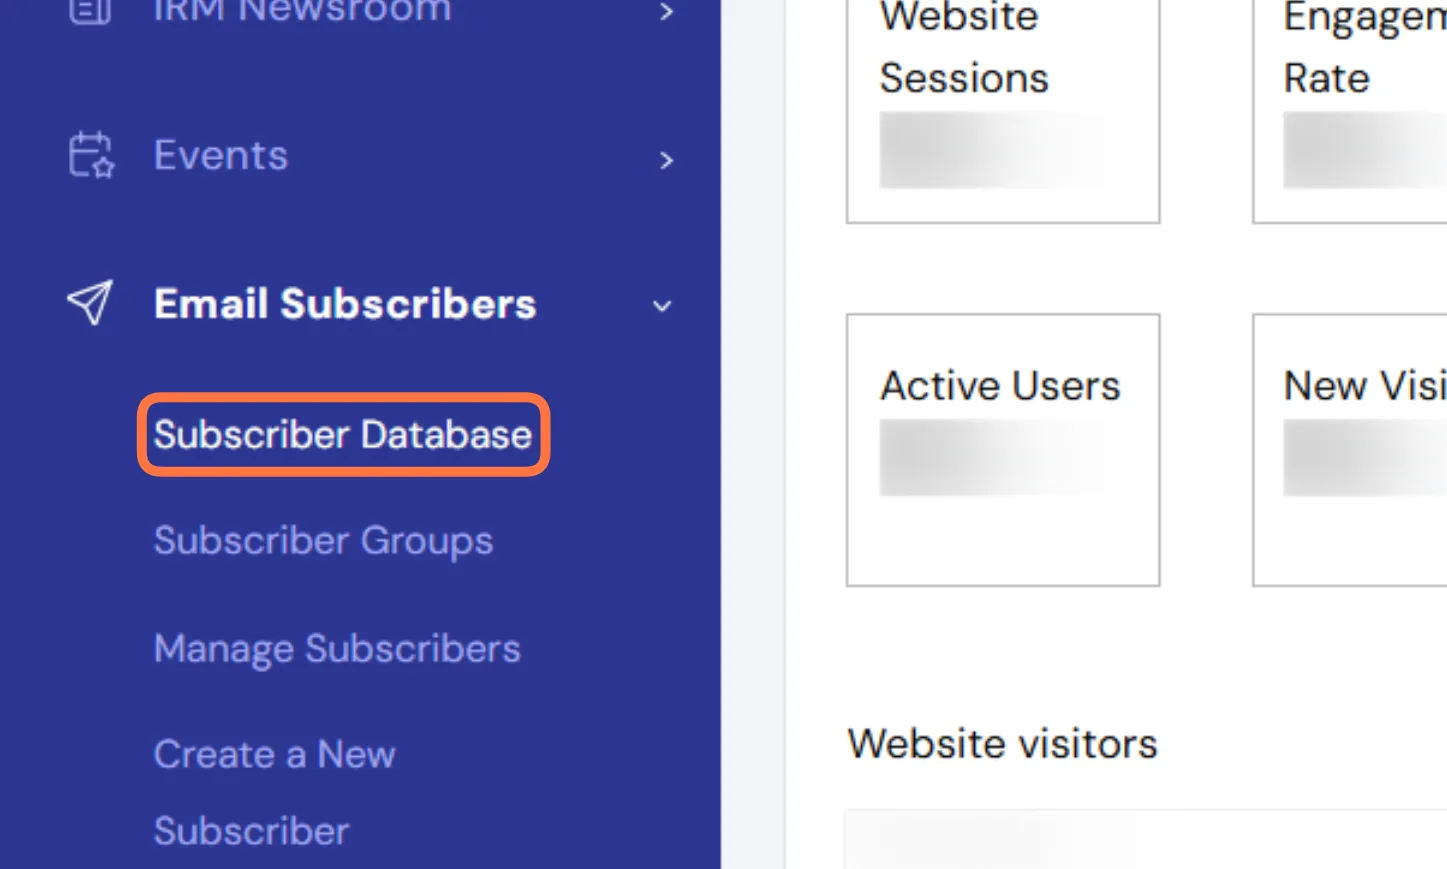Click the Email Subscribers paper plane icon
The height and width of the screenshot is (869, 1447).
pos(90,303)
